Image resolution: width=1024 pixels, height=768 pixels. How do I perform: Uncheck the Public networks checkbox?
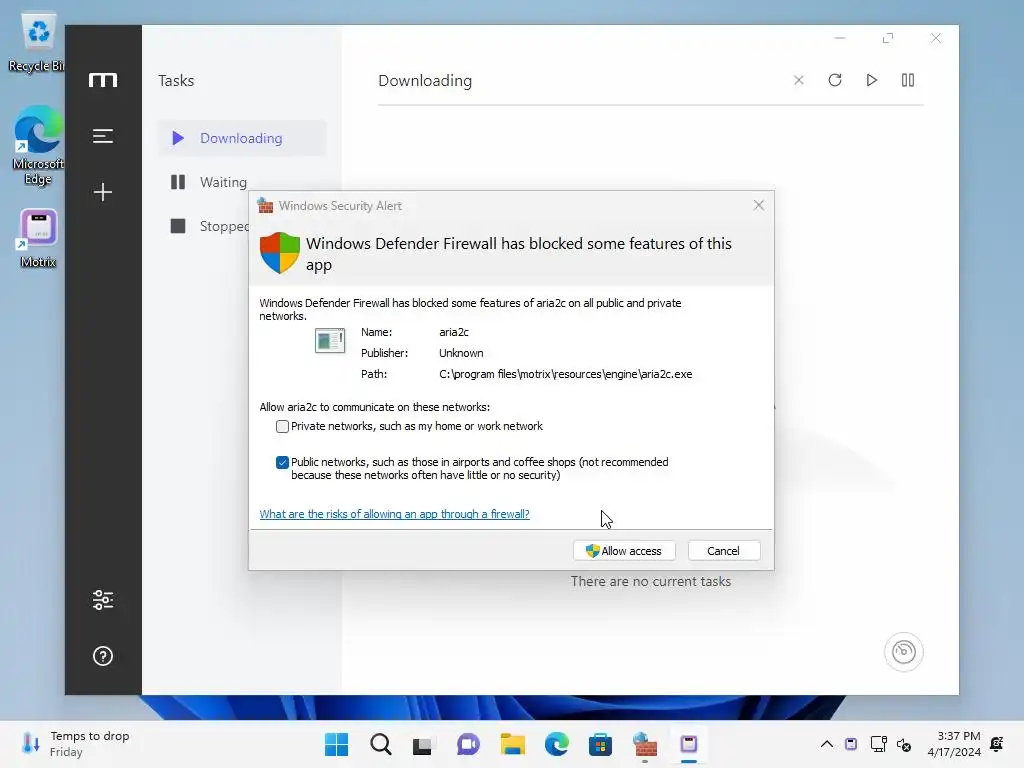coord(282,462)
